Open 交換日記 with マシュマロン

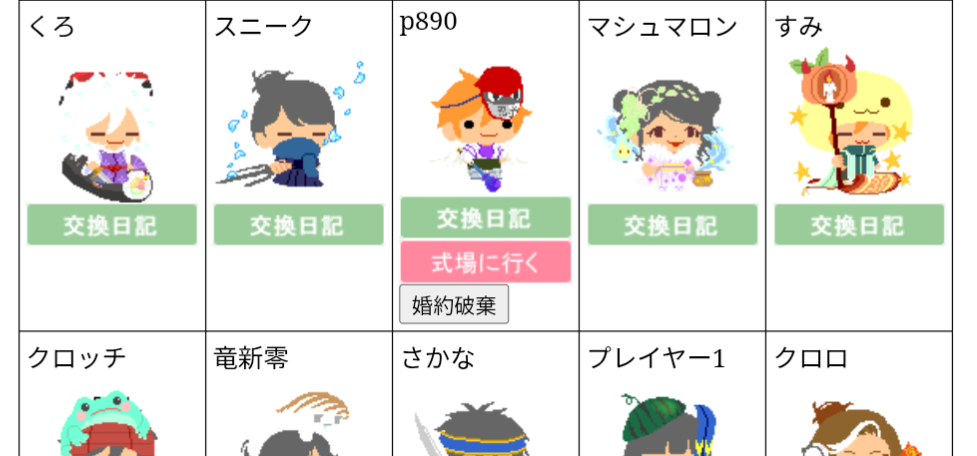[672, 225]
